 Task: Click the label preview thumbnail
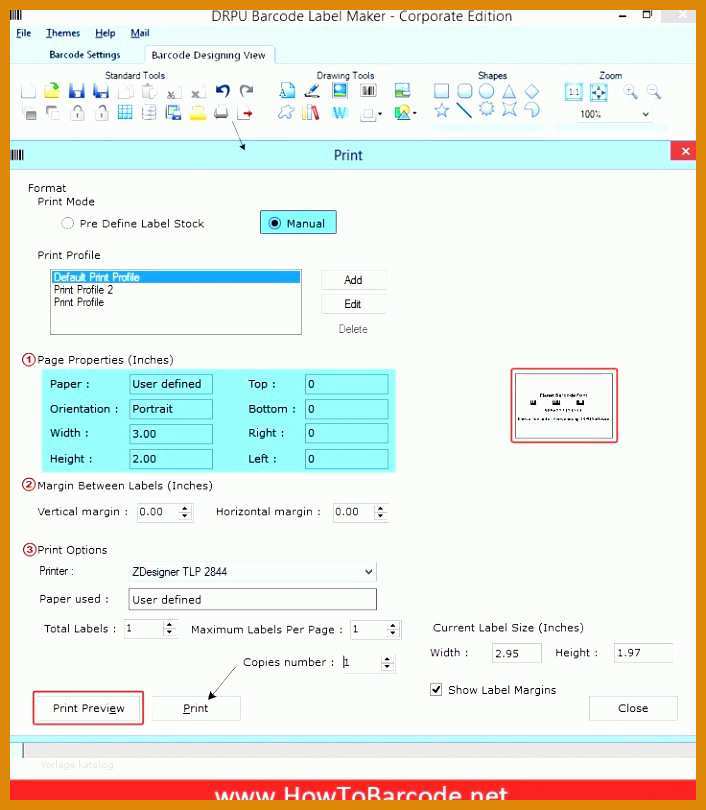[x=564, y=406]
